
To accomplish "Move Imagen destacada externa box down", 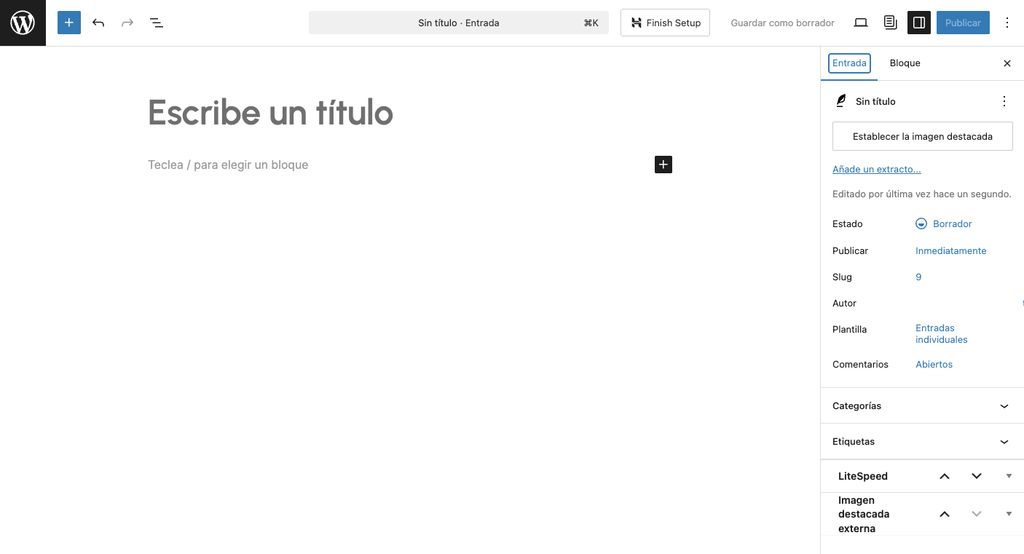I will (976, 514).
